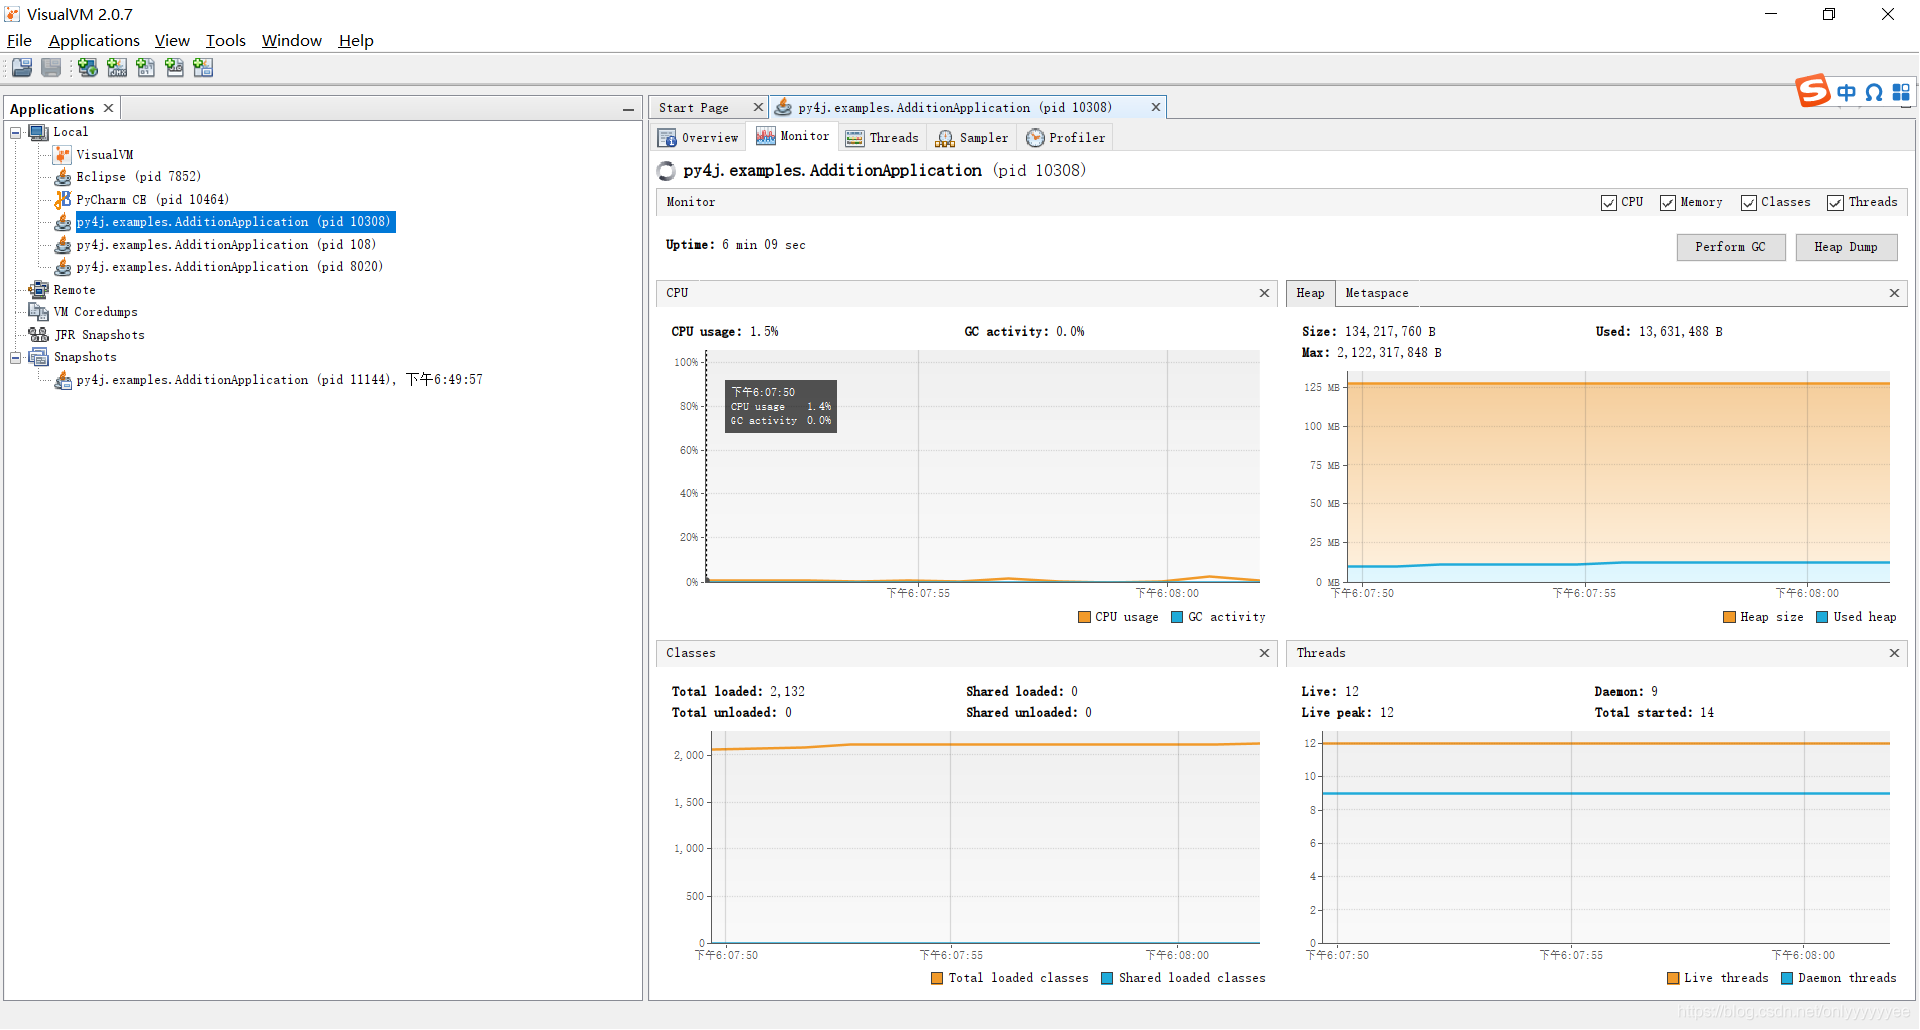The width and height of the screenshot is (1920, 1030).
Task: Toggle the Memory checkbox
Action: click(1667, 203)
